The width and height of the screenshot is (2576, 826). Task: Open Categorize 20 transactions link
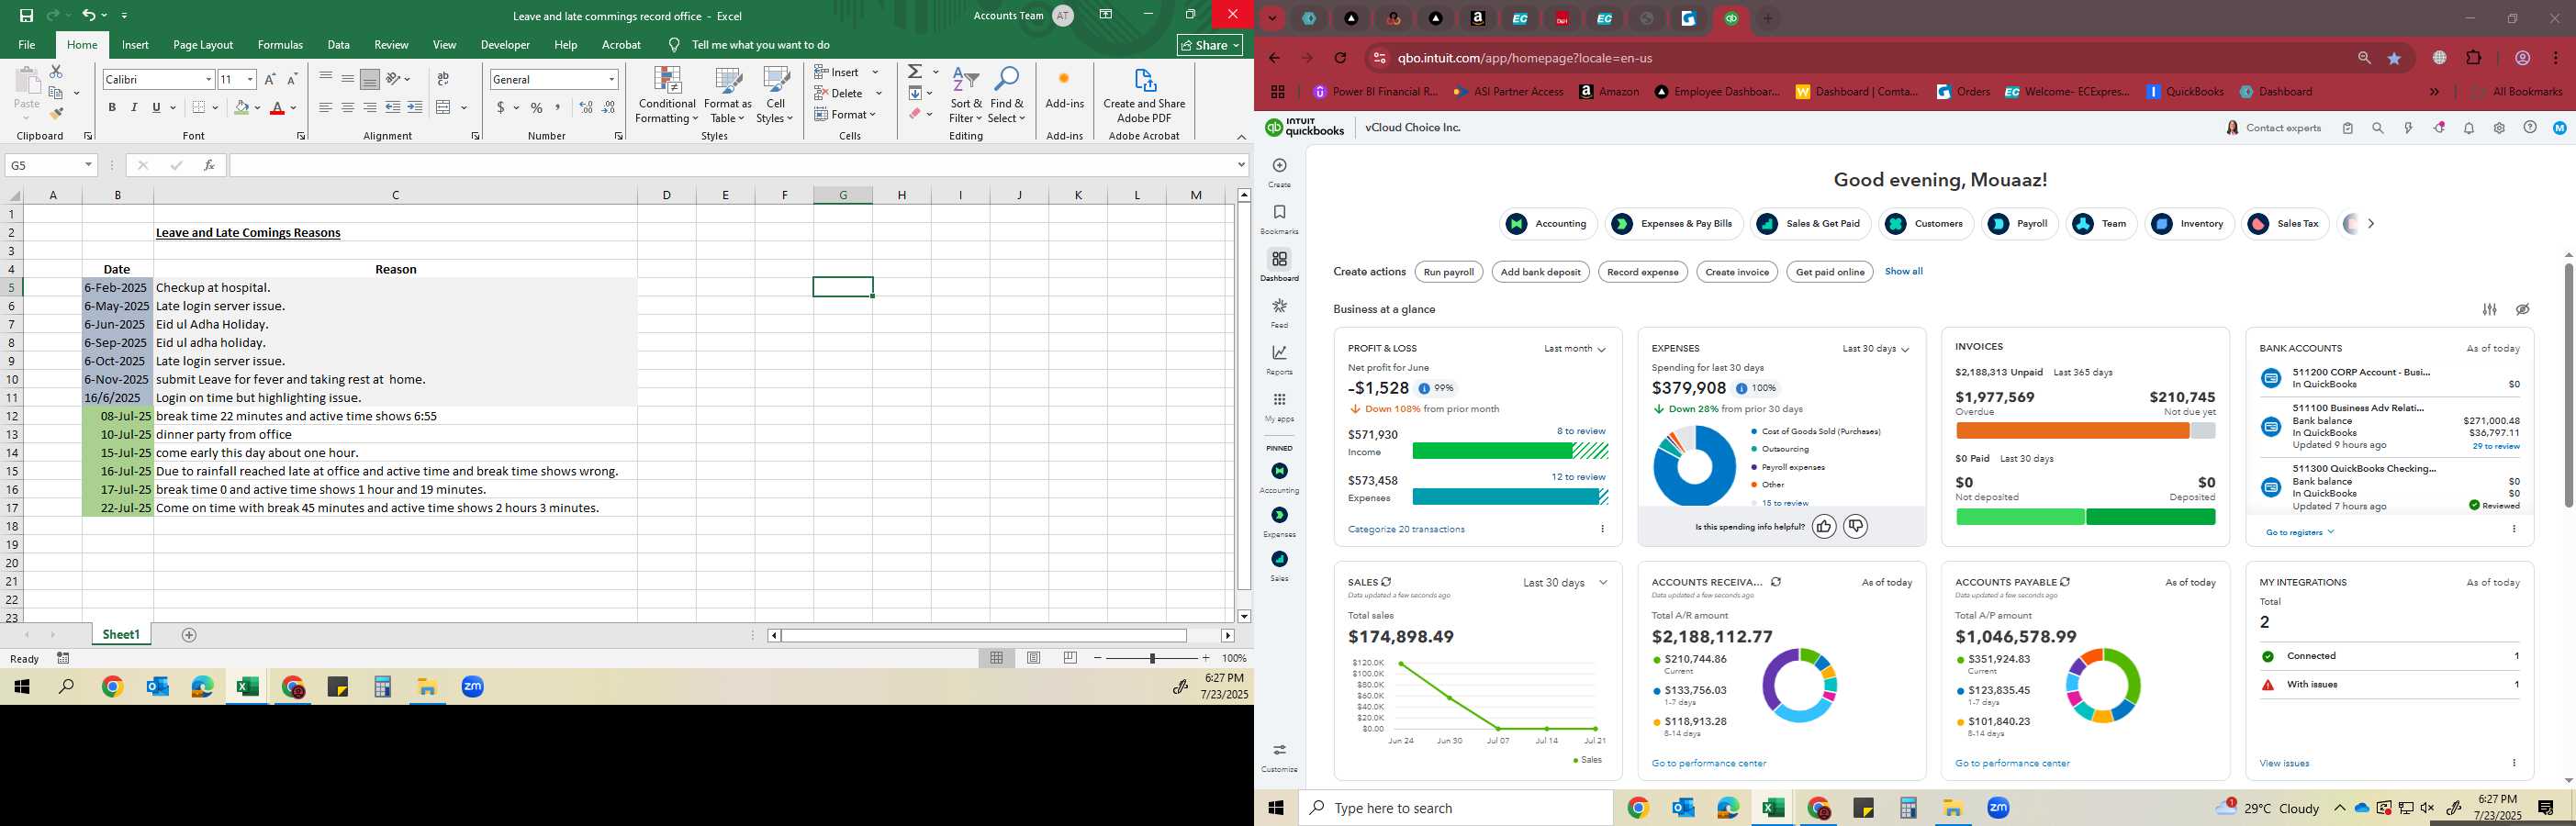coord(1406,529)
